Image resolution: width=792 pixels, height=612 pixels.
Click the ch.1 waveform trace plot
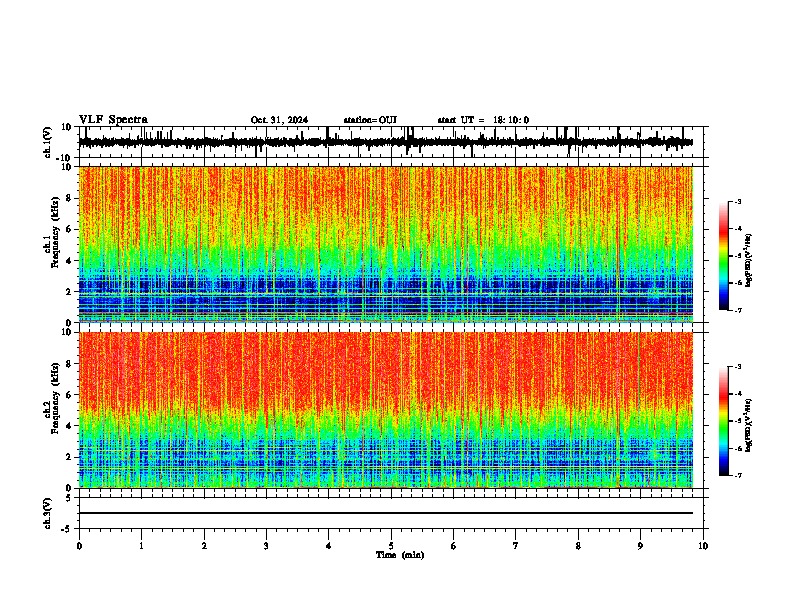click(x=393, y=142)
